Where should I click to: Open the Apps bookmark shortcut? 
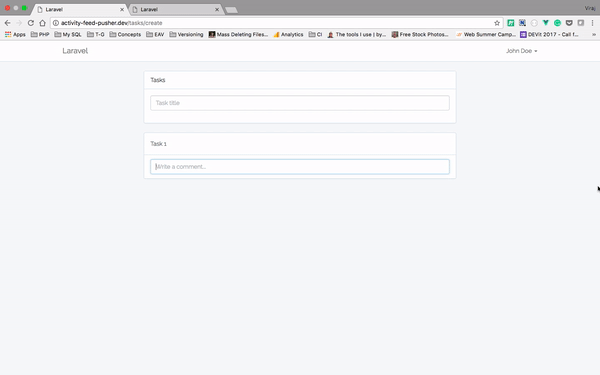(15, 34)
